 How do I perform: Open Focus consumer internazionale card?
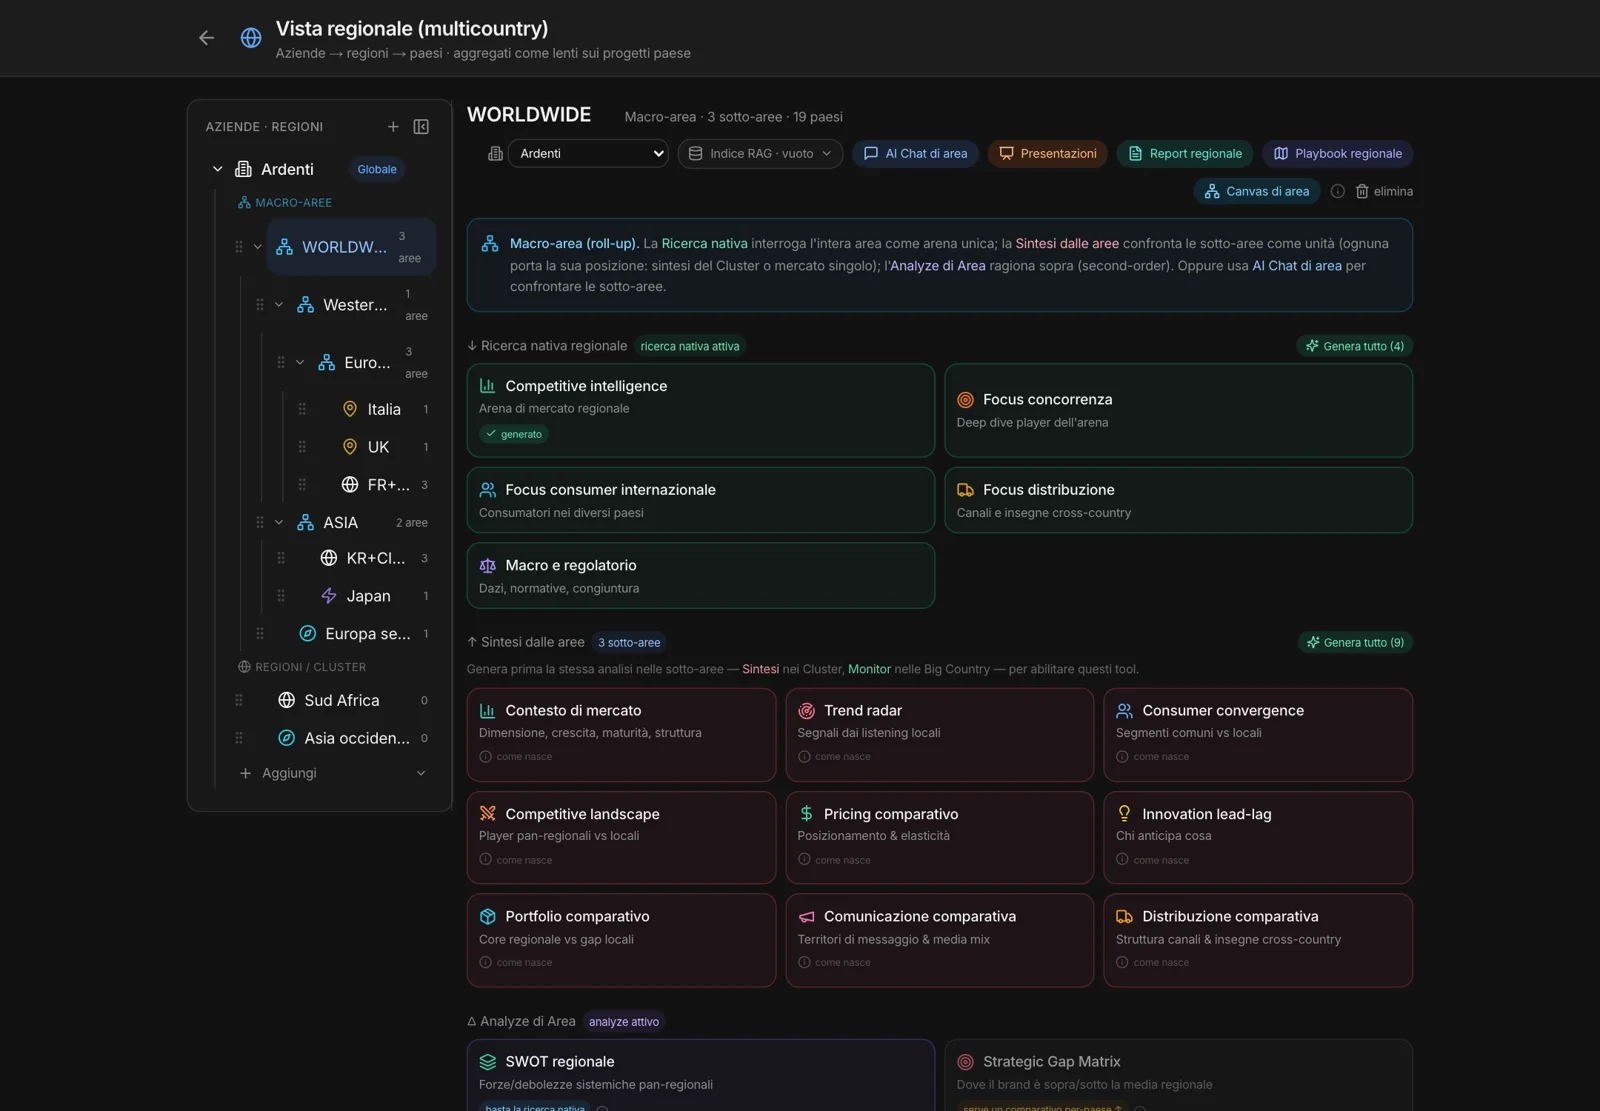tap(700, 500)
